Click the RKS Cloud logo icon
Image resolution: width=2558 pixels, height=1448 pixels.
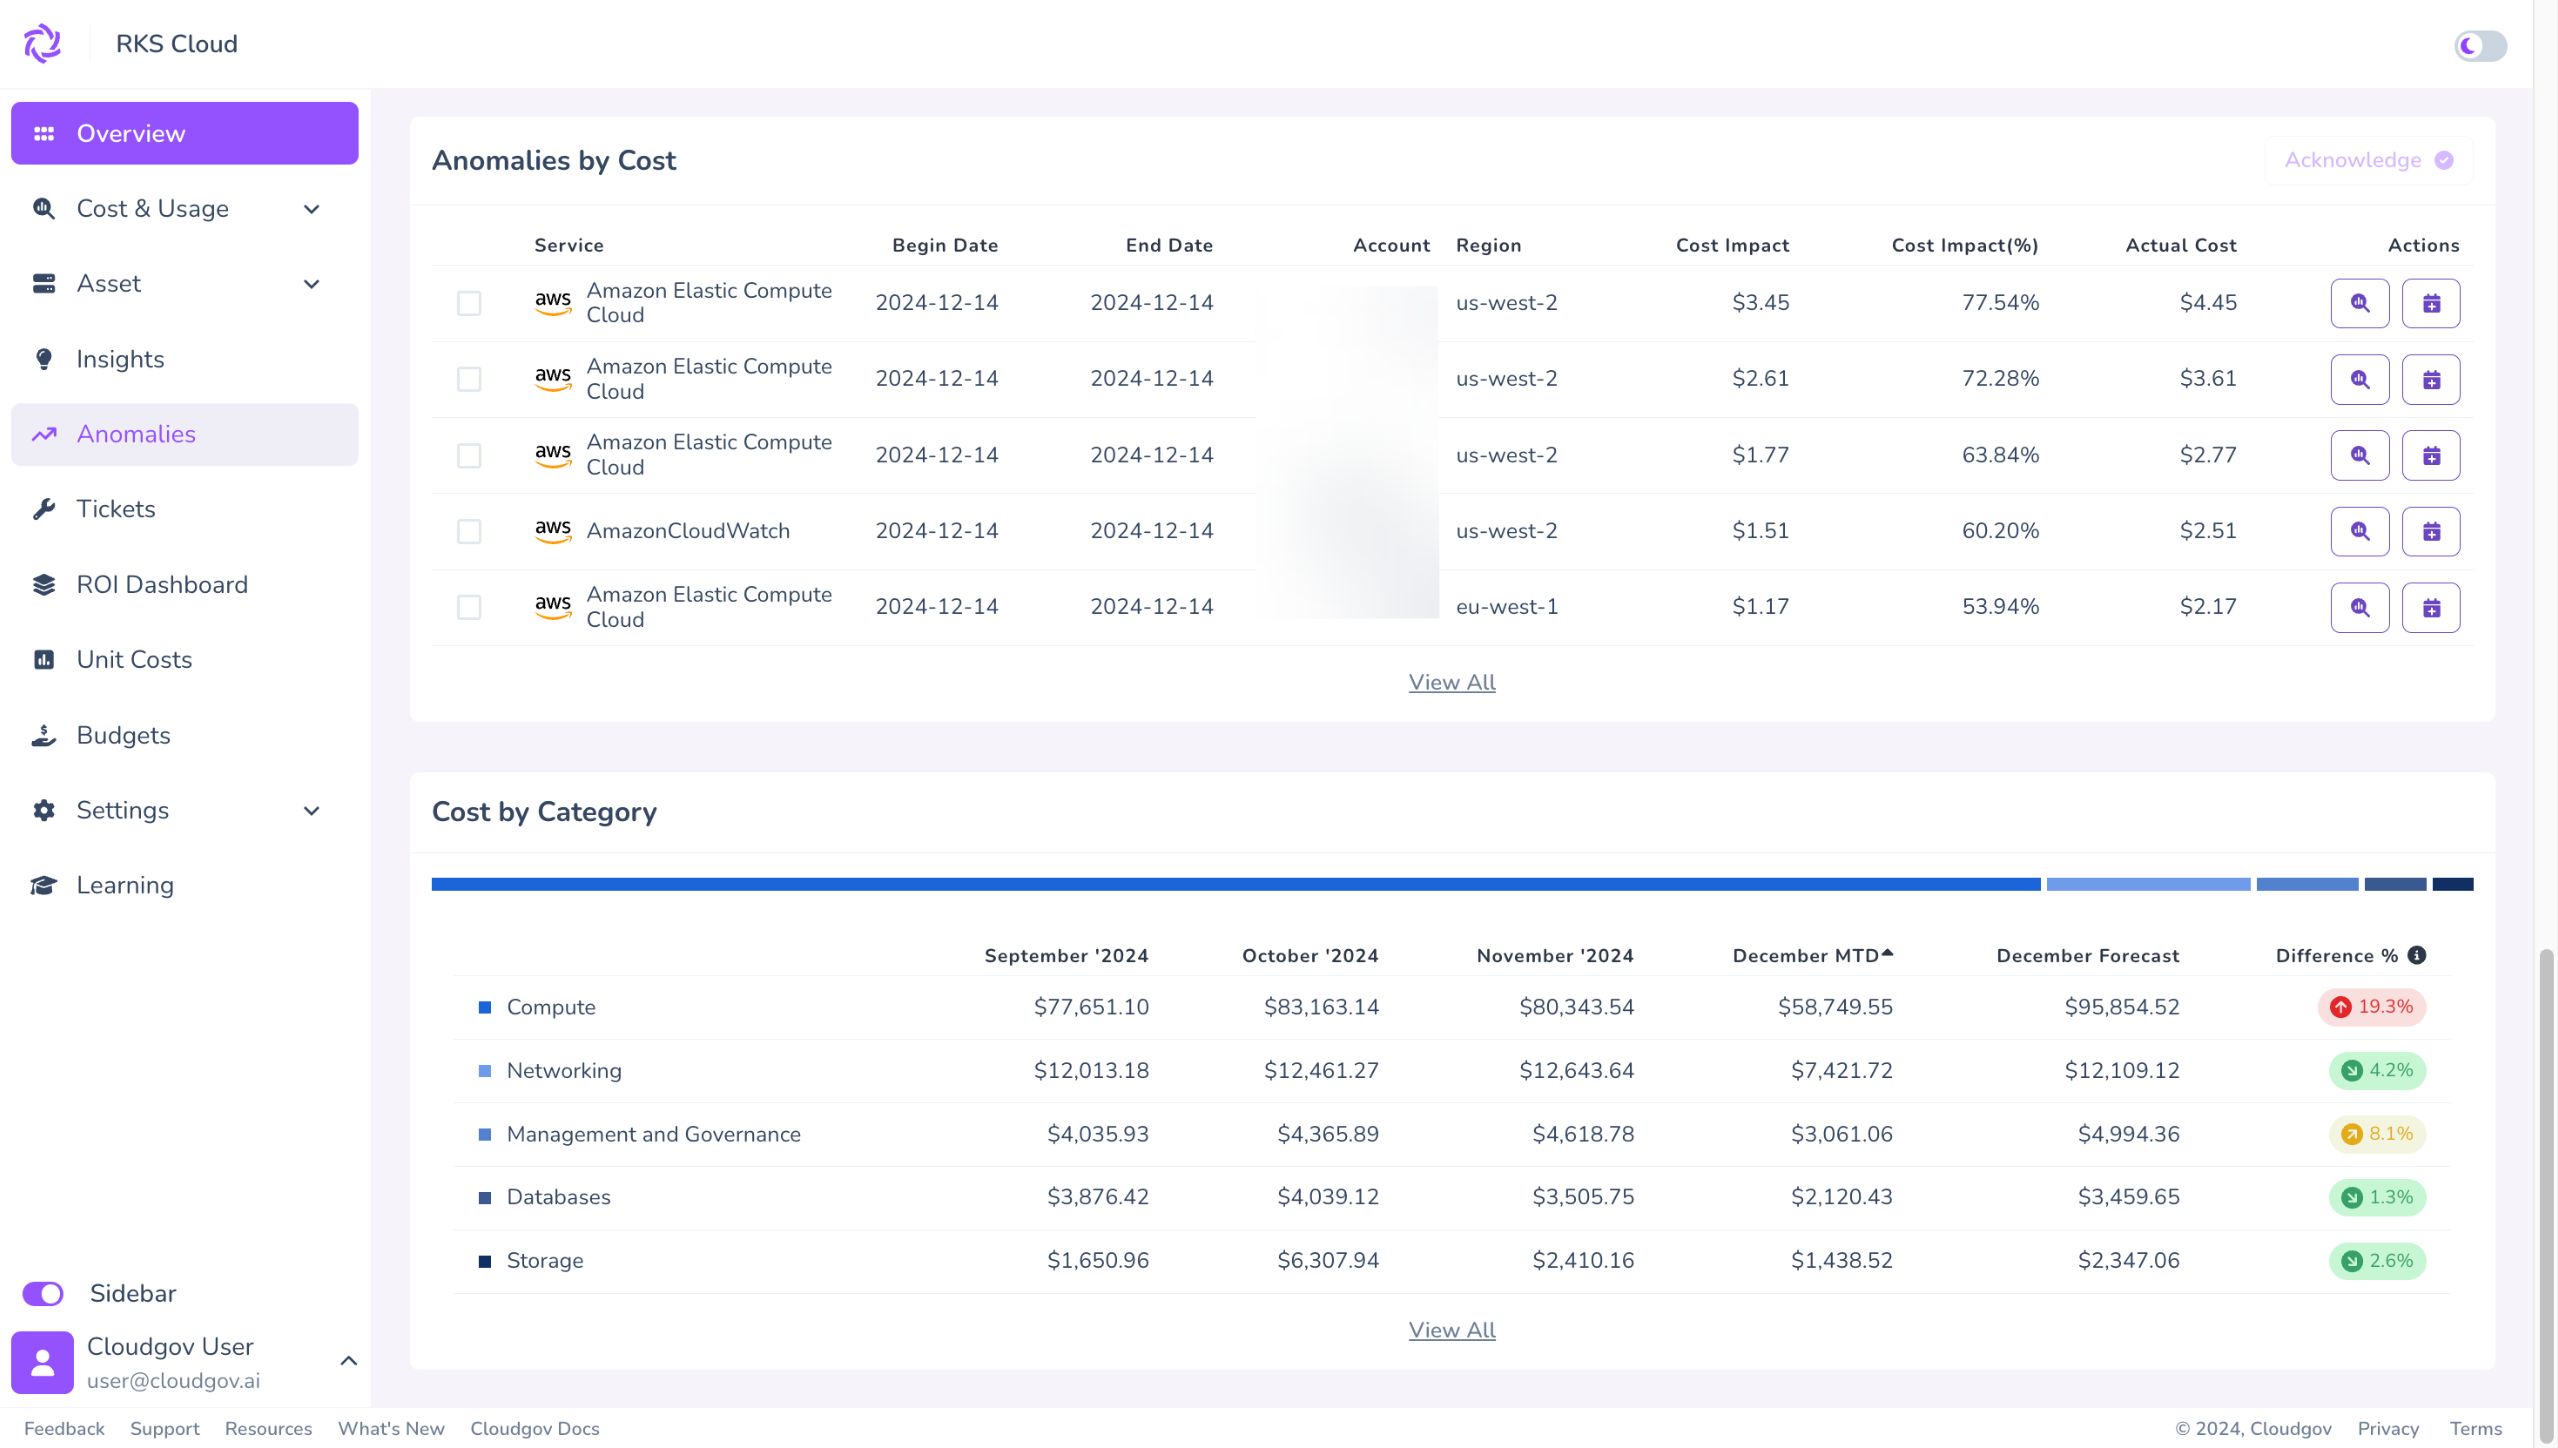point(42,44)
